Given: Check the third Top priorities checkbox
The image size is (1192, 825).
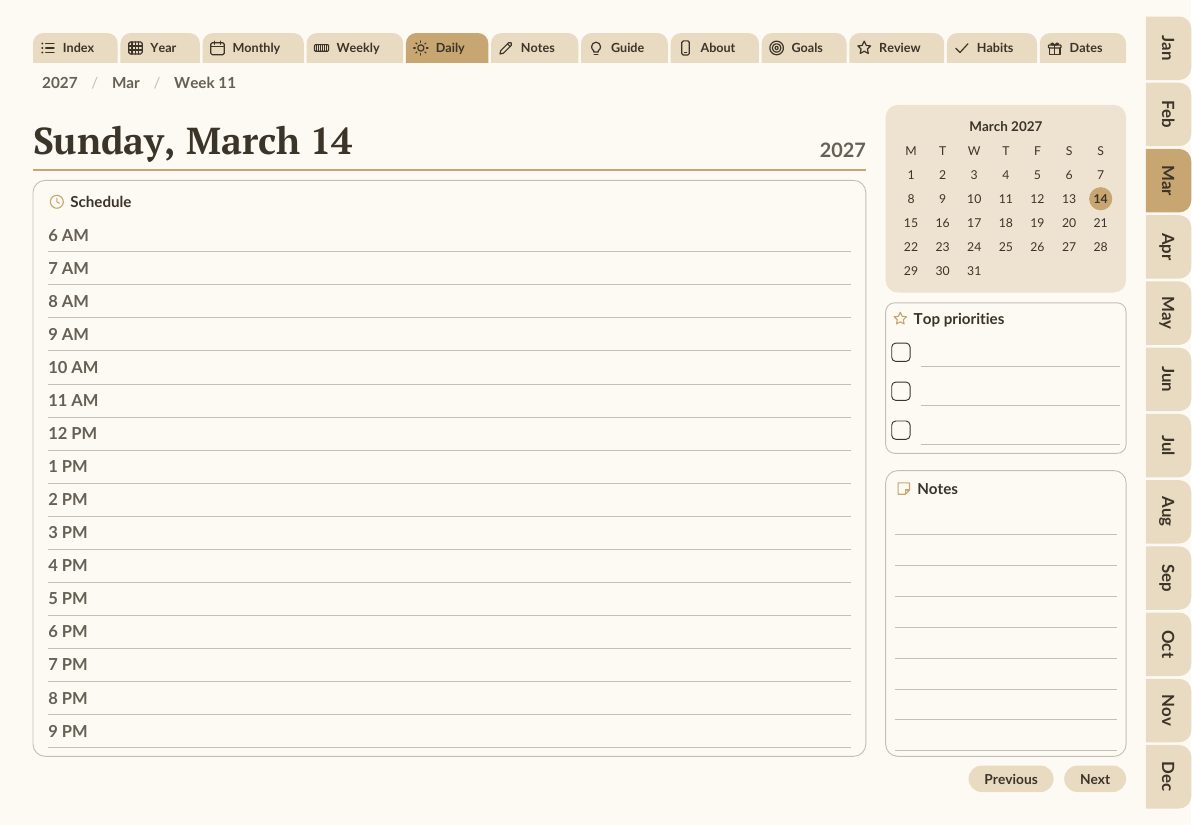Looking at the screenshot, I should 901,430.
